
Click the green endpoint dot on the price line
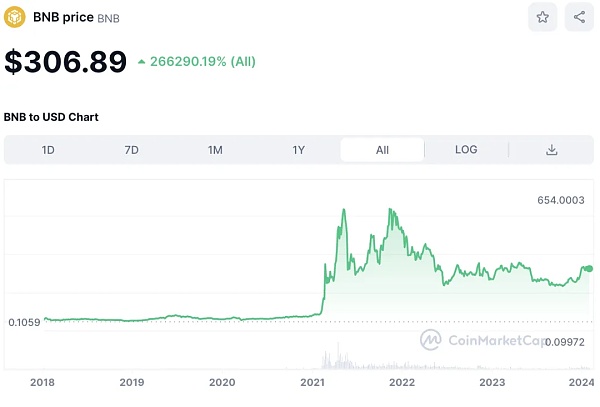click(589, 268)
